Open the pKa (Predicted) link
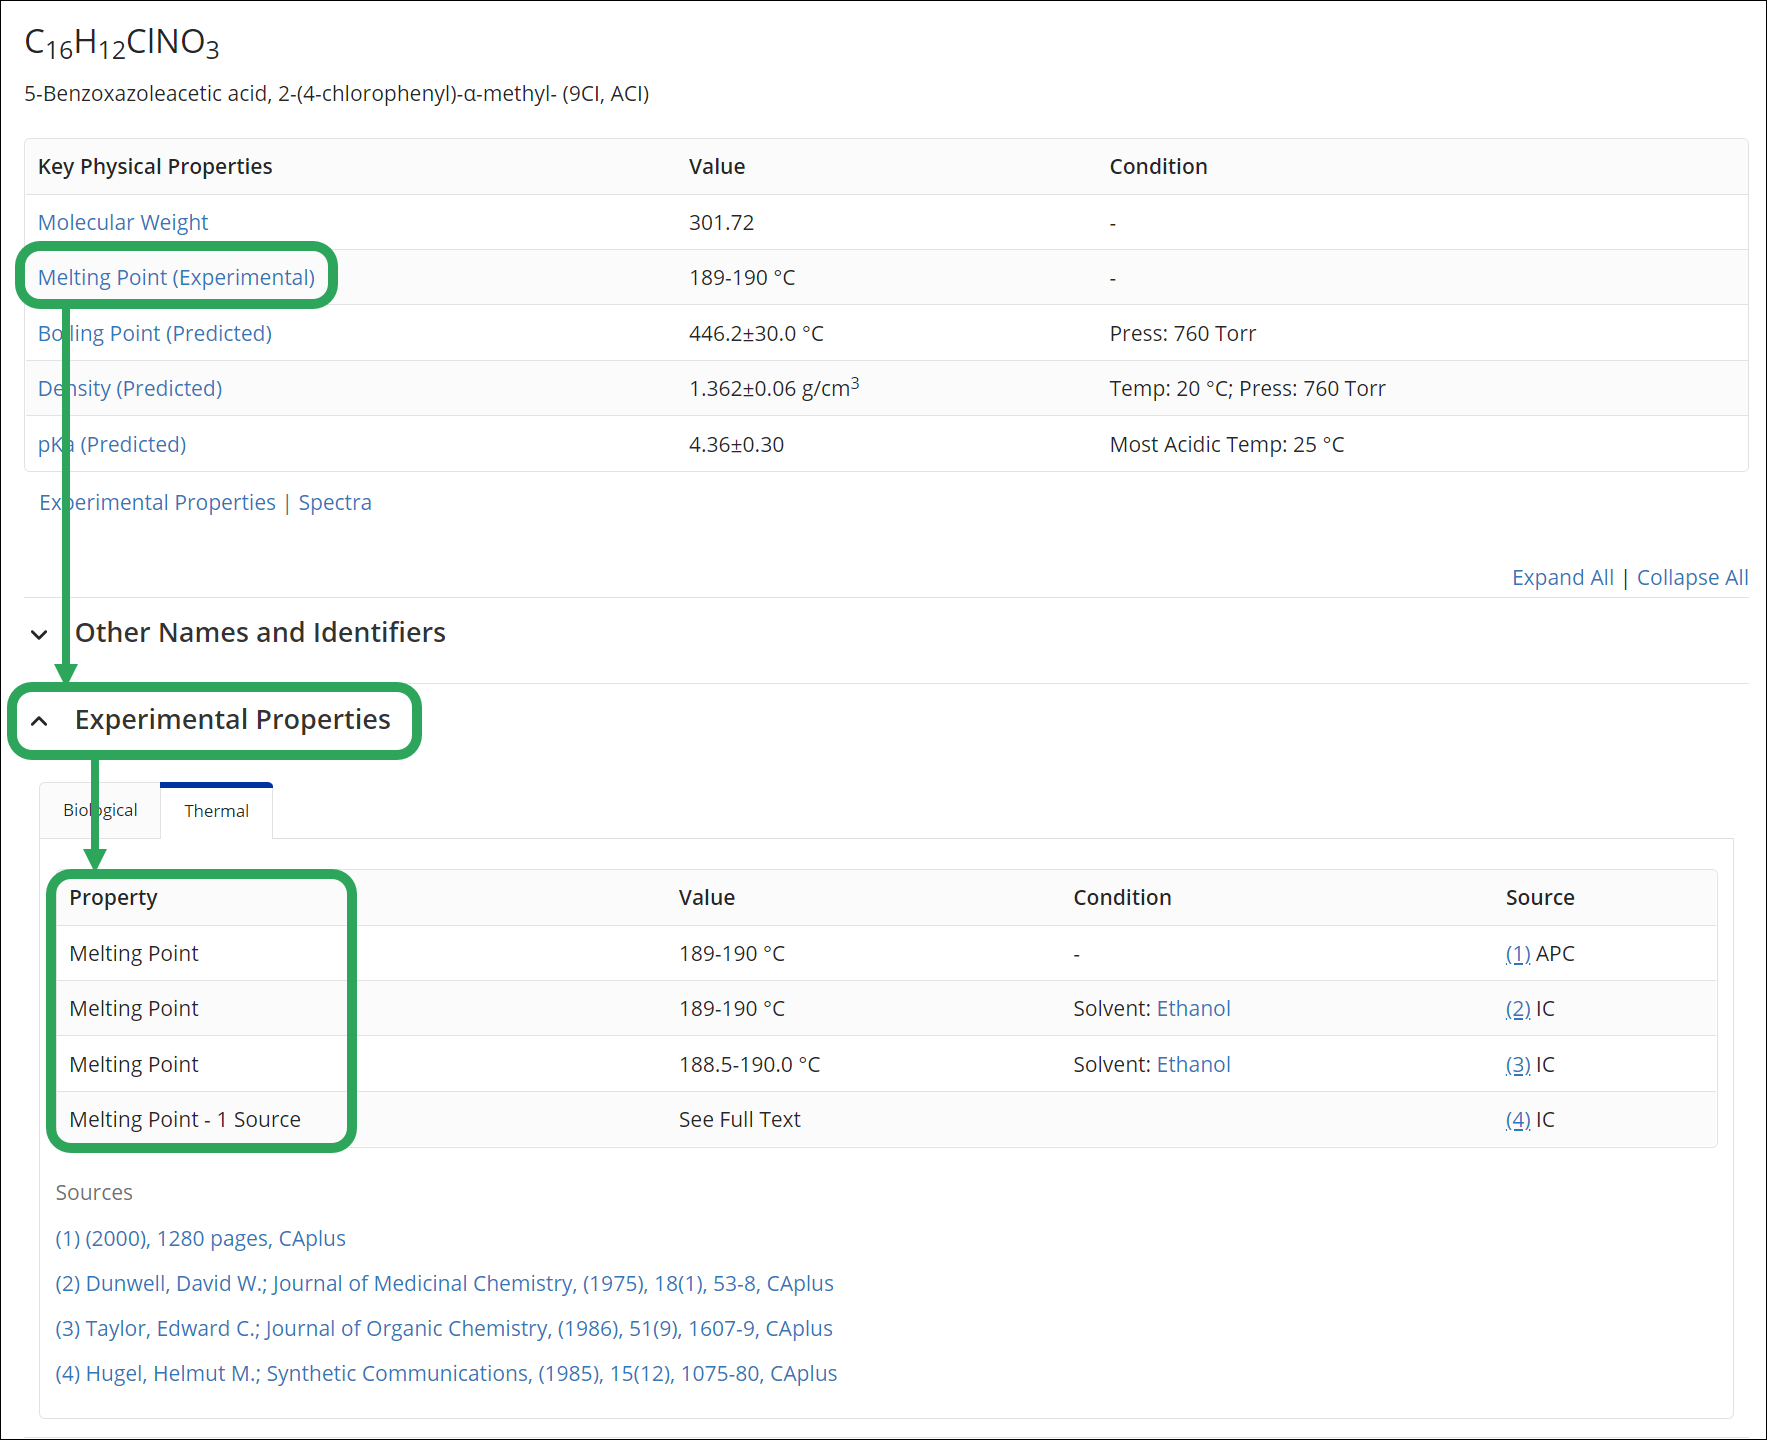Screen dimensions: 1767x1440 tap(112, 444)
